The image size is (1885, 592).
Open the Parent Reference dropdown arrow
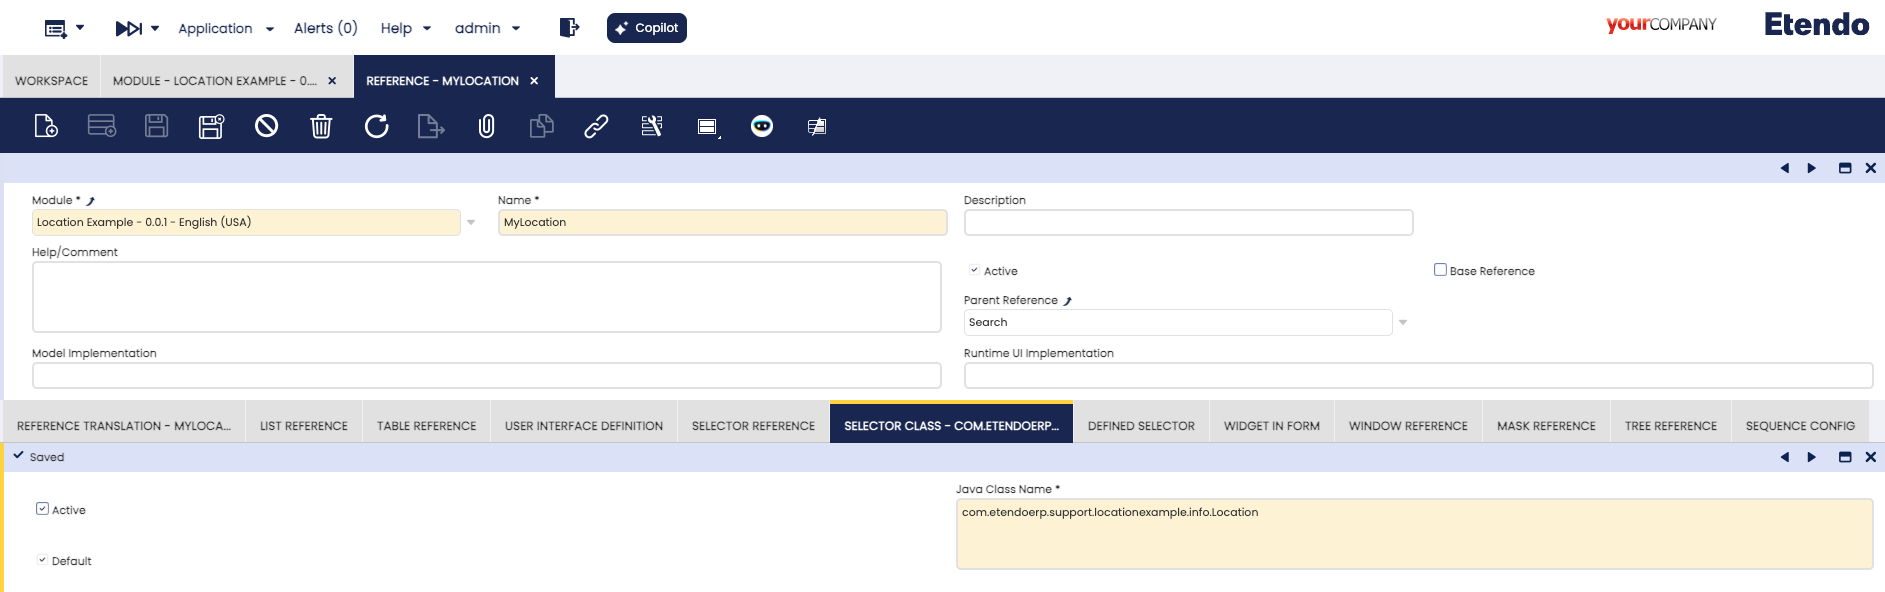coord(1403,322)
